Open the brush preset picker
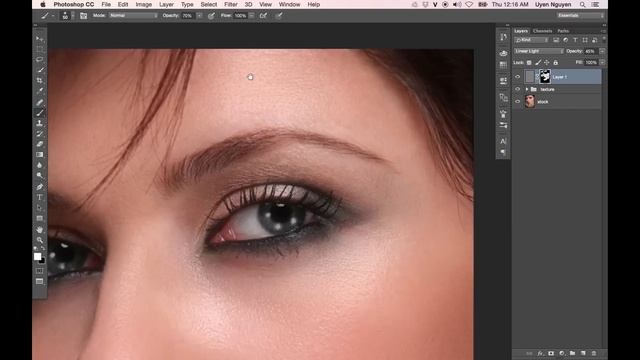640x360 pixels. click(x=67, y=16)
